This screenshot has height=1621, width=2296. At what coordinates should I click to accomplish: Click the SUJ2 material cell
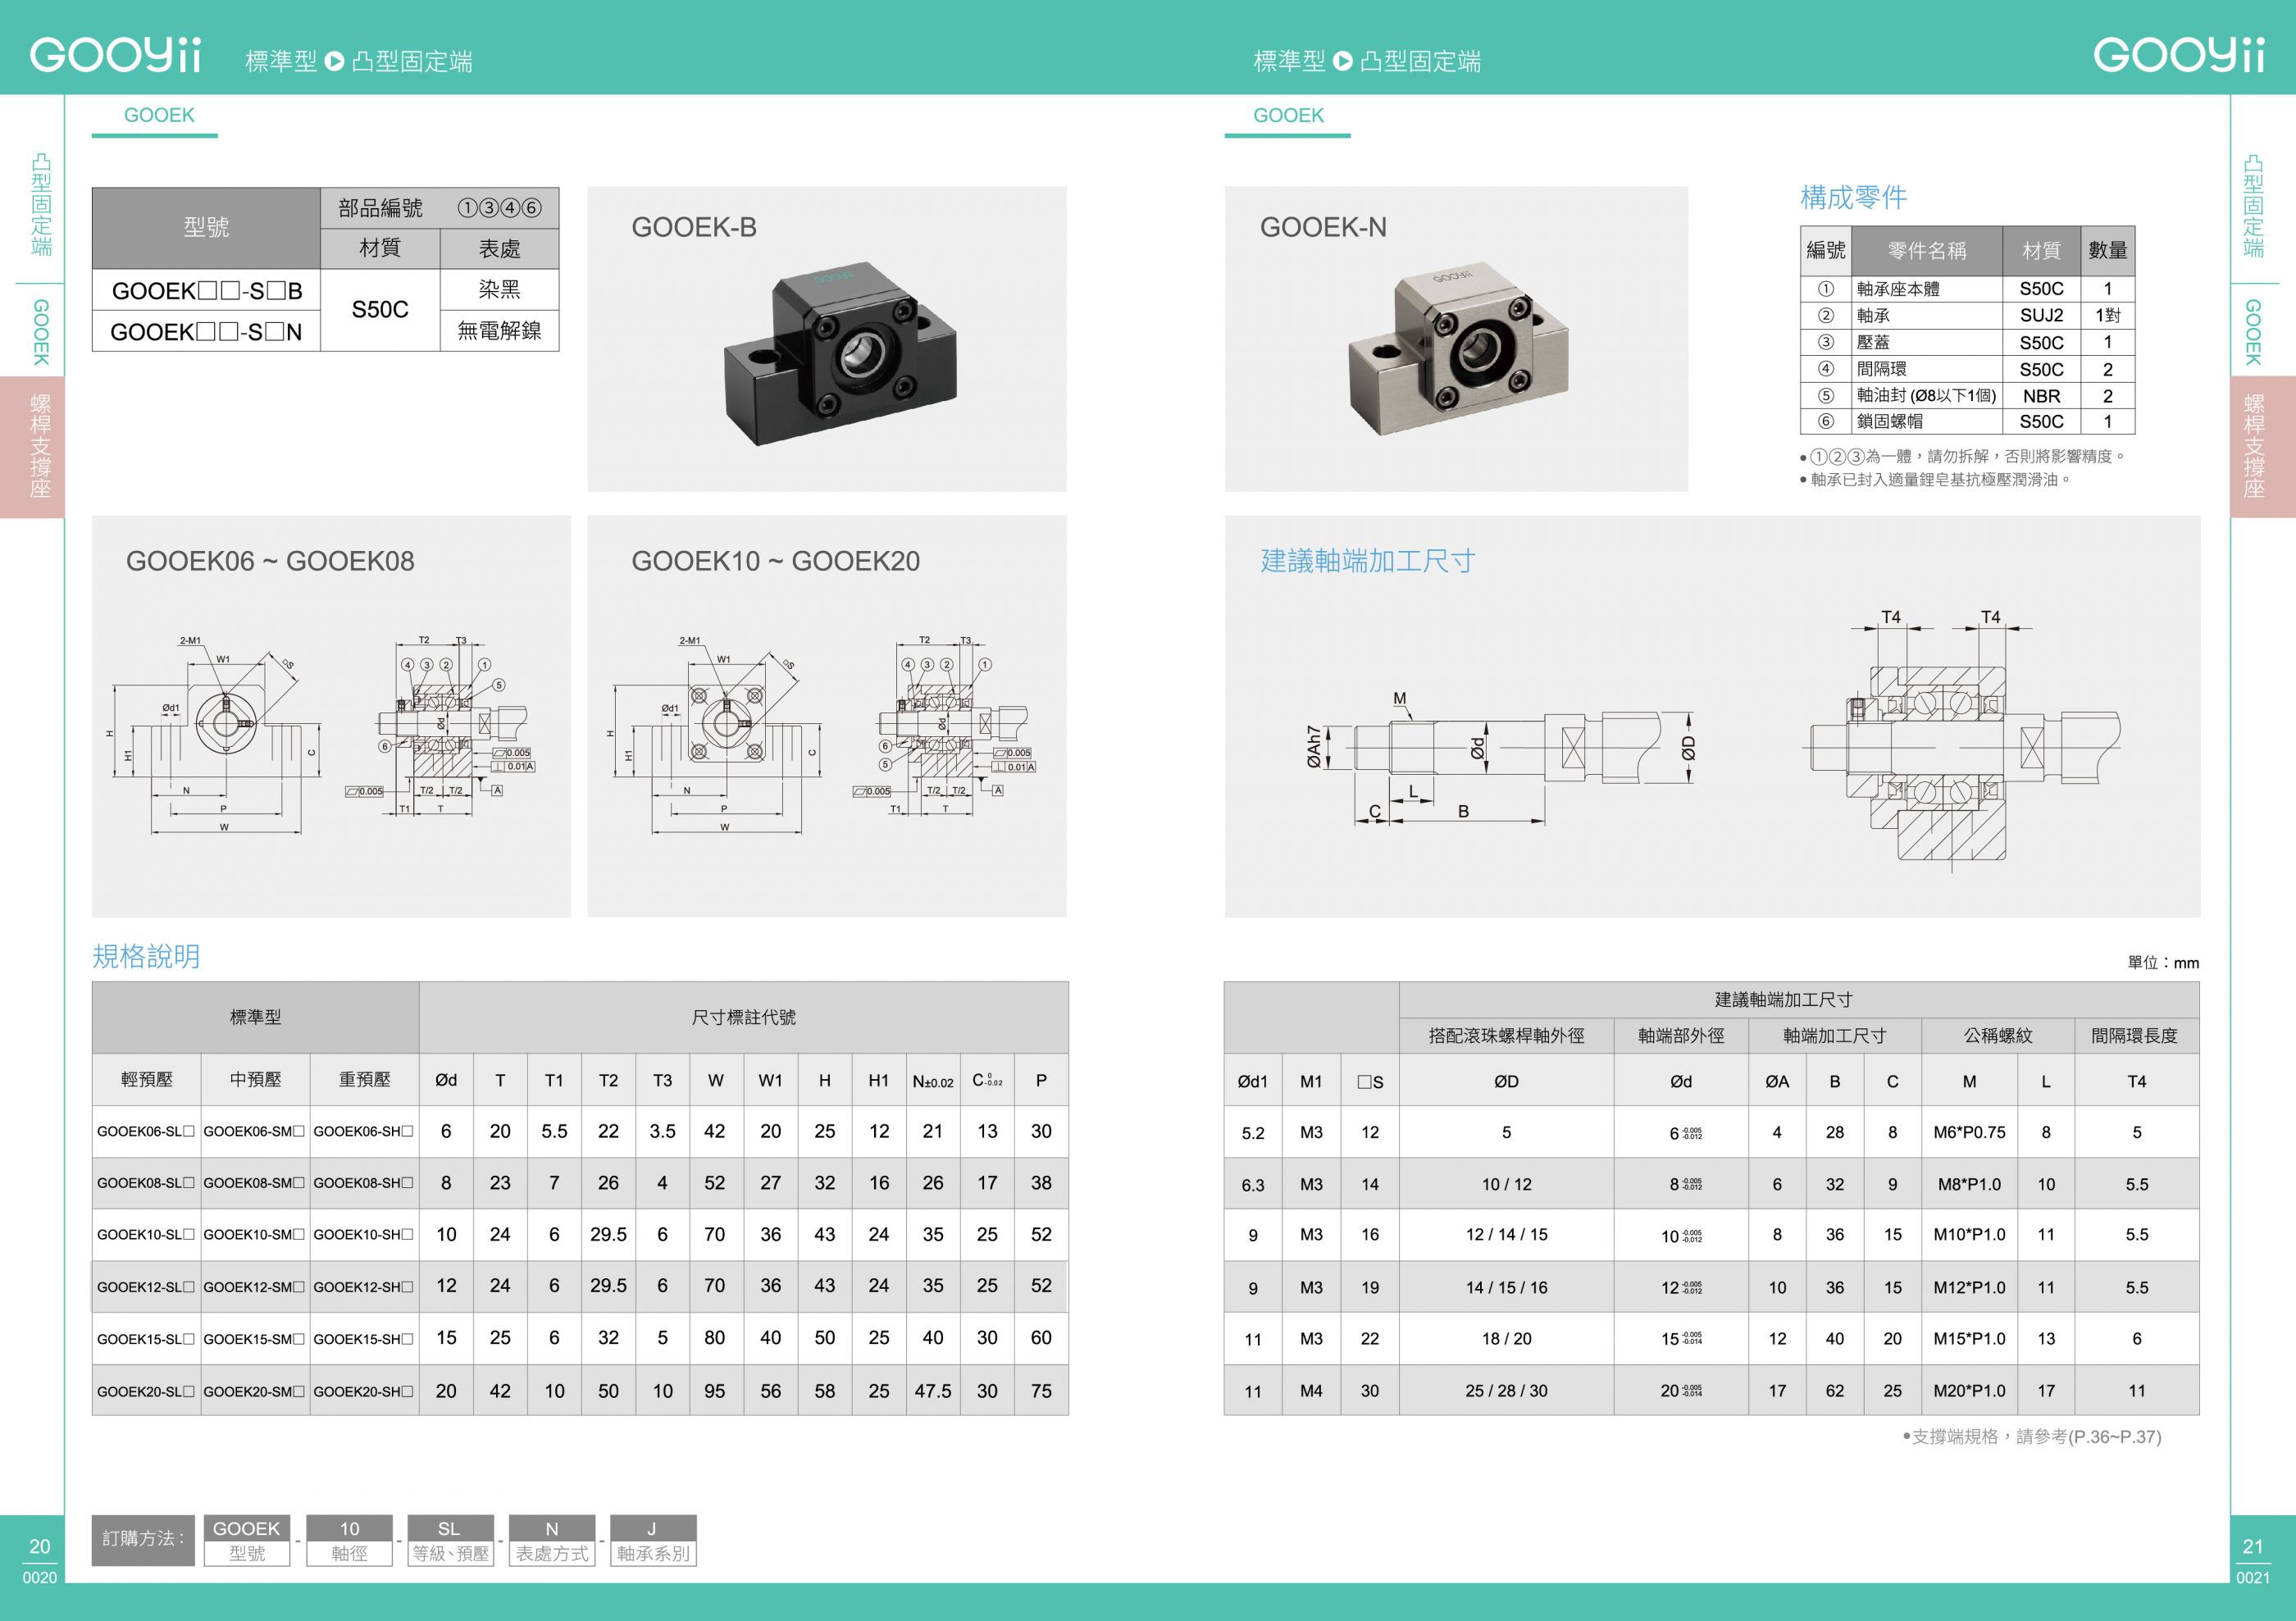pos(2041,315)
